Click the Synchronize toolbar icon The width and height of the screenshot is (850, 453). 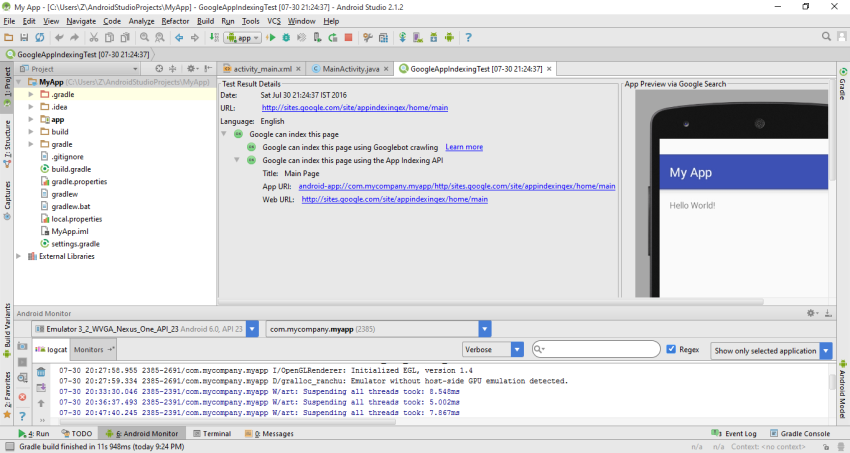40,37
